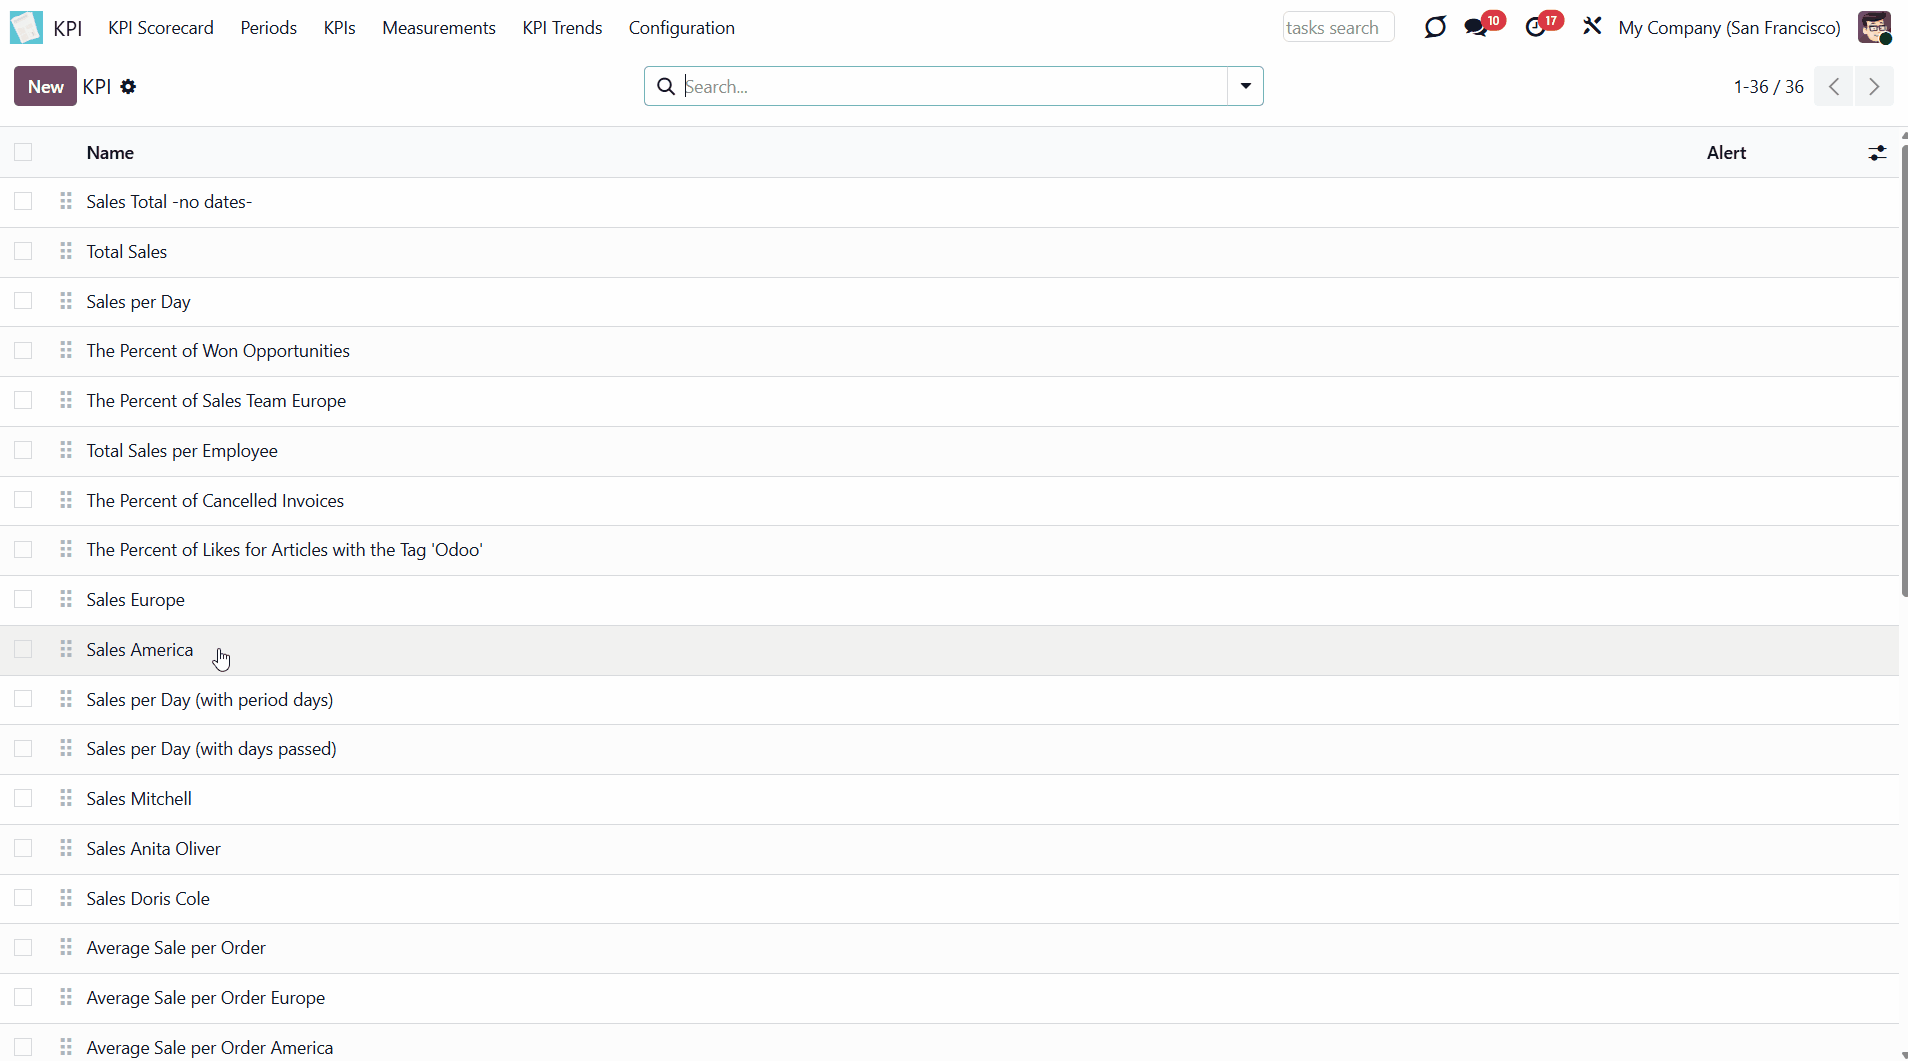Open the KPI gear settings icon
This screenshot has height=1061, width=1908.
[x=128, y=87]
